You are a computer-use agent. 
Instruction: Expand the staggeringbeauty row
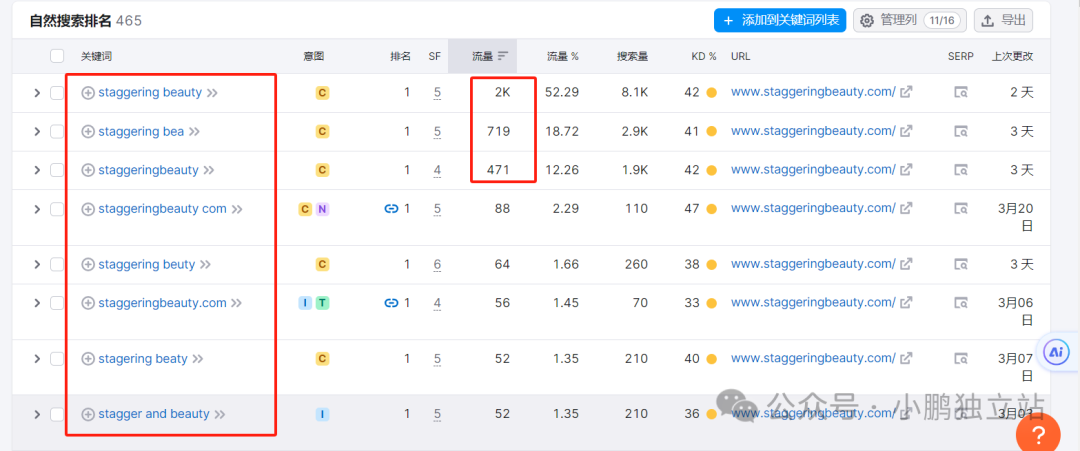(37, 169)
